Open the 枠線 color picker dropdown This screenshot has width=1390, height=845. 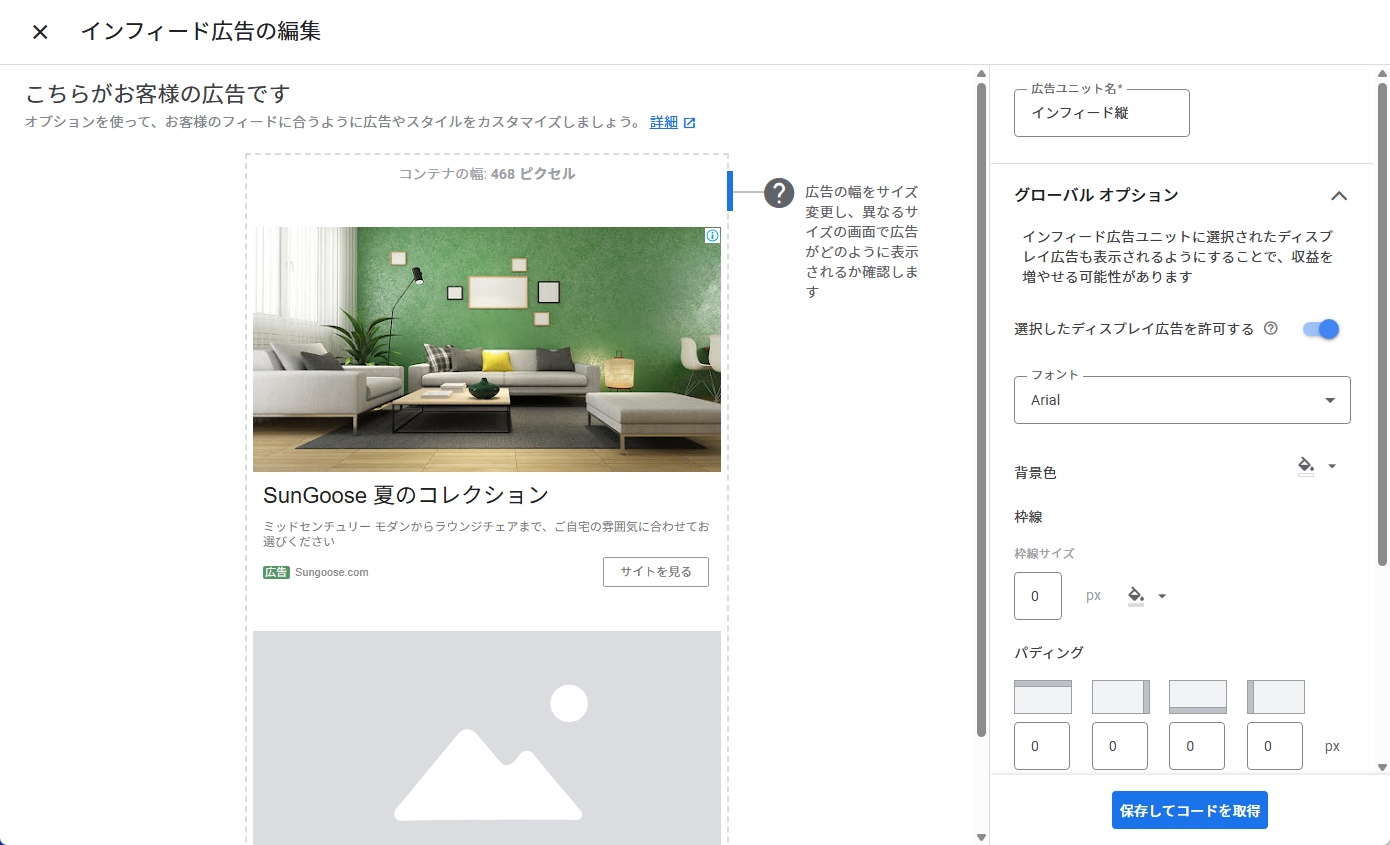[1146, 596]
